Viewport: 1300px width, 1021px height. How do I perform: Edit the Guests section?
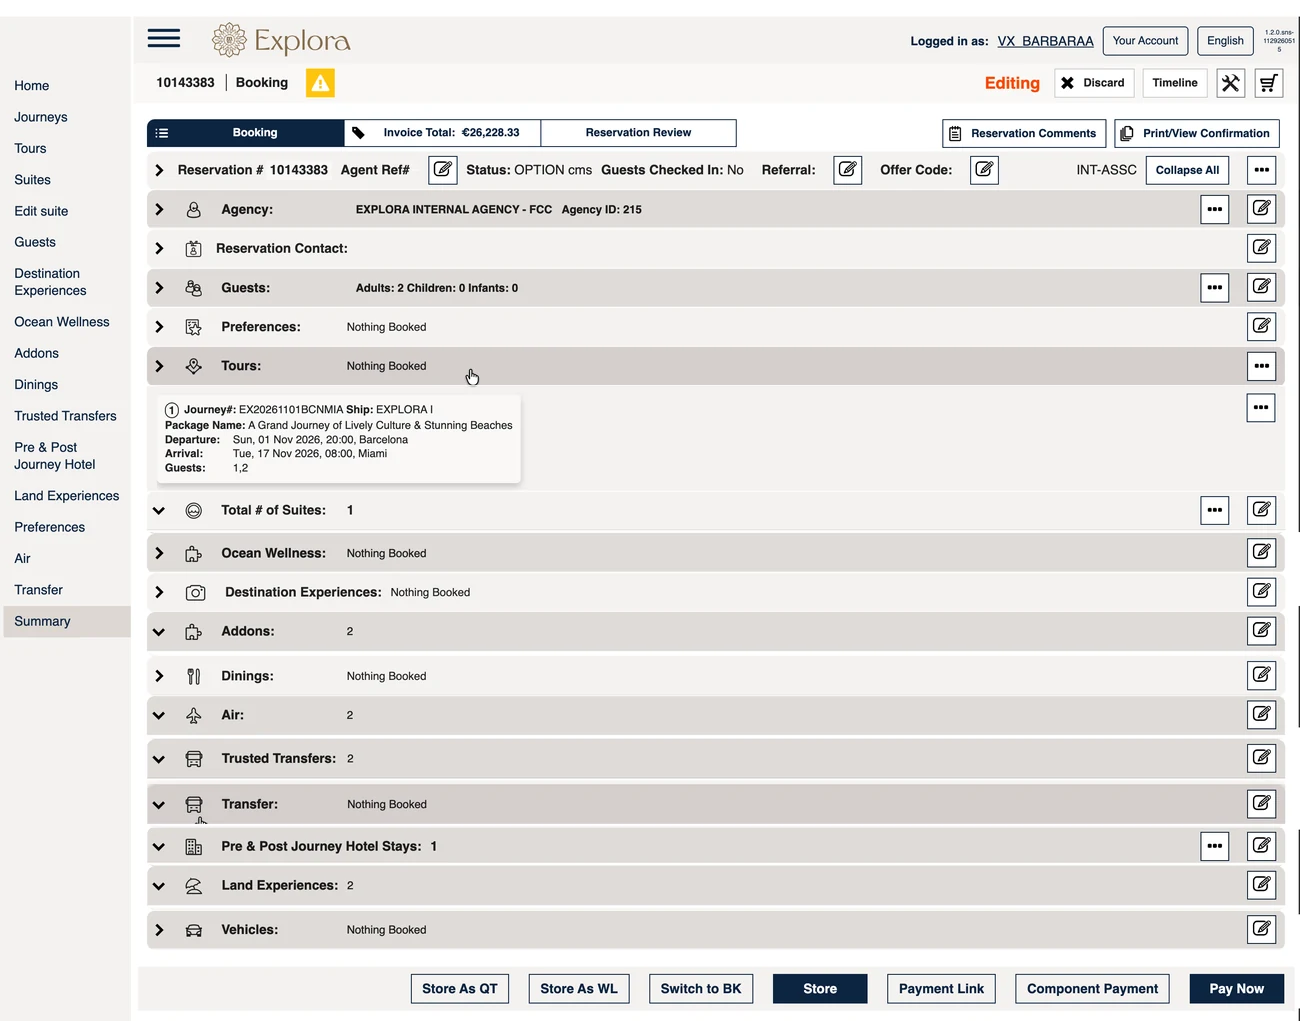[1262, 288]
